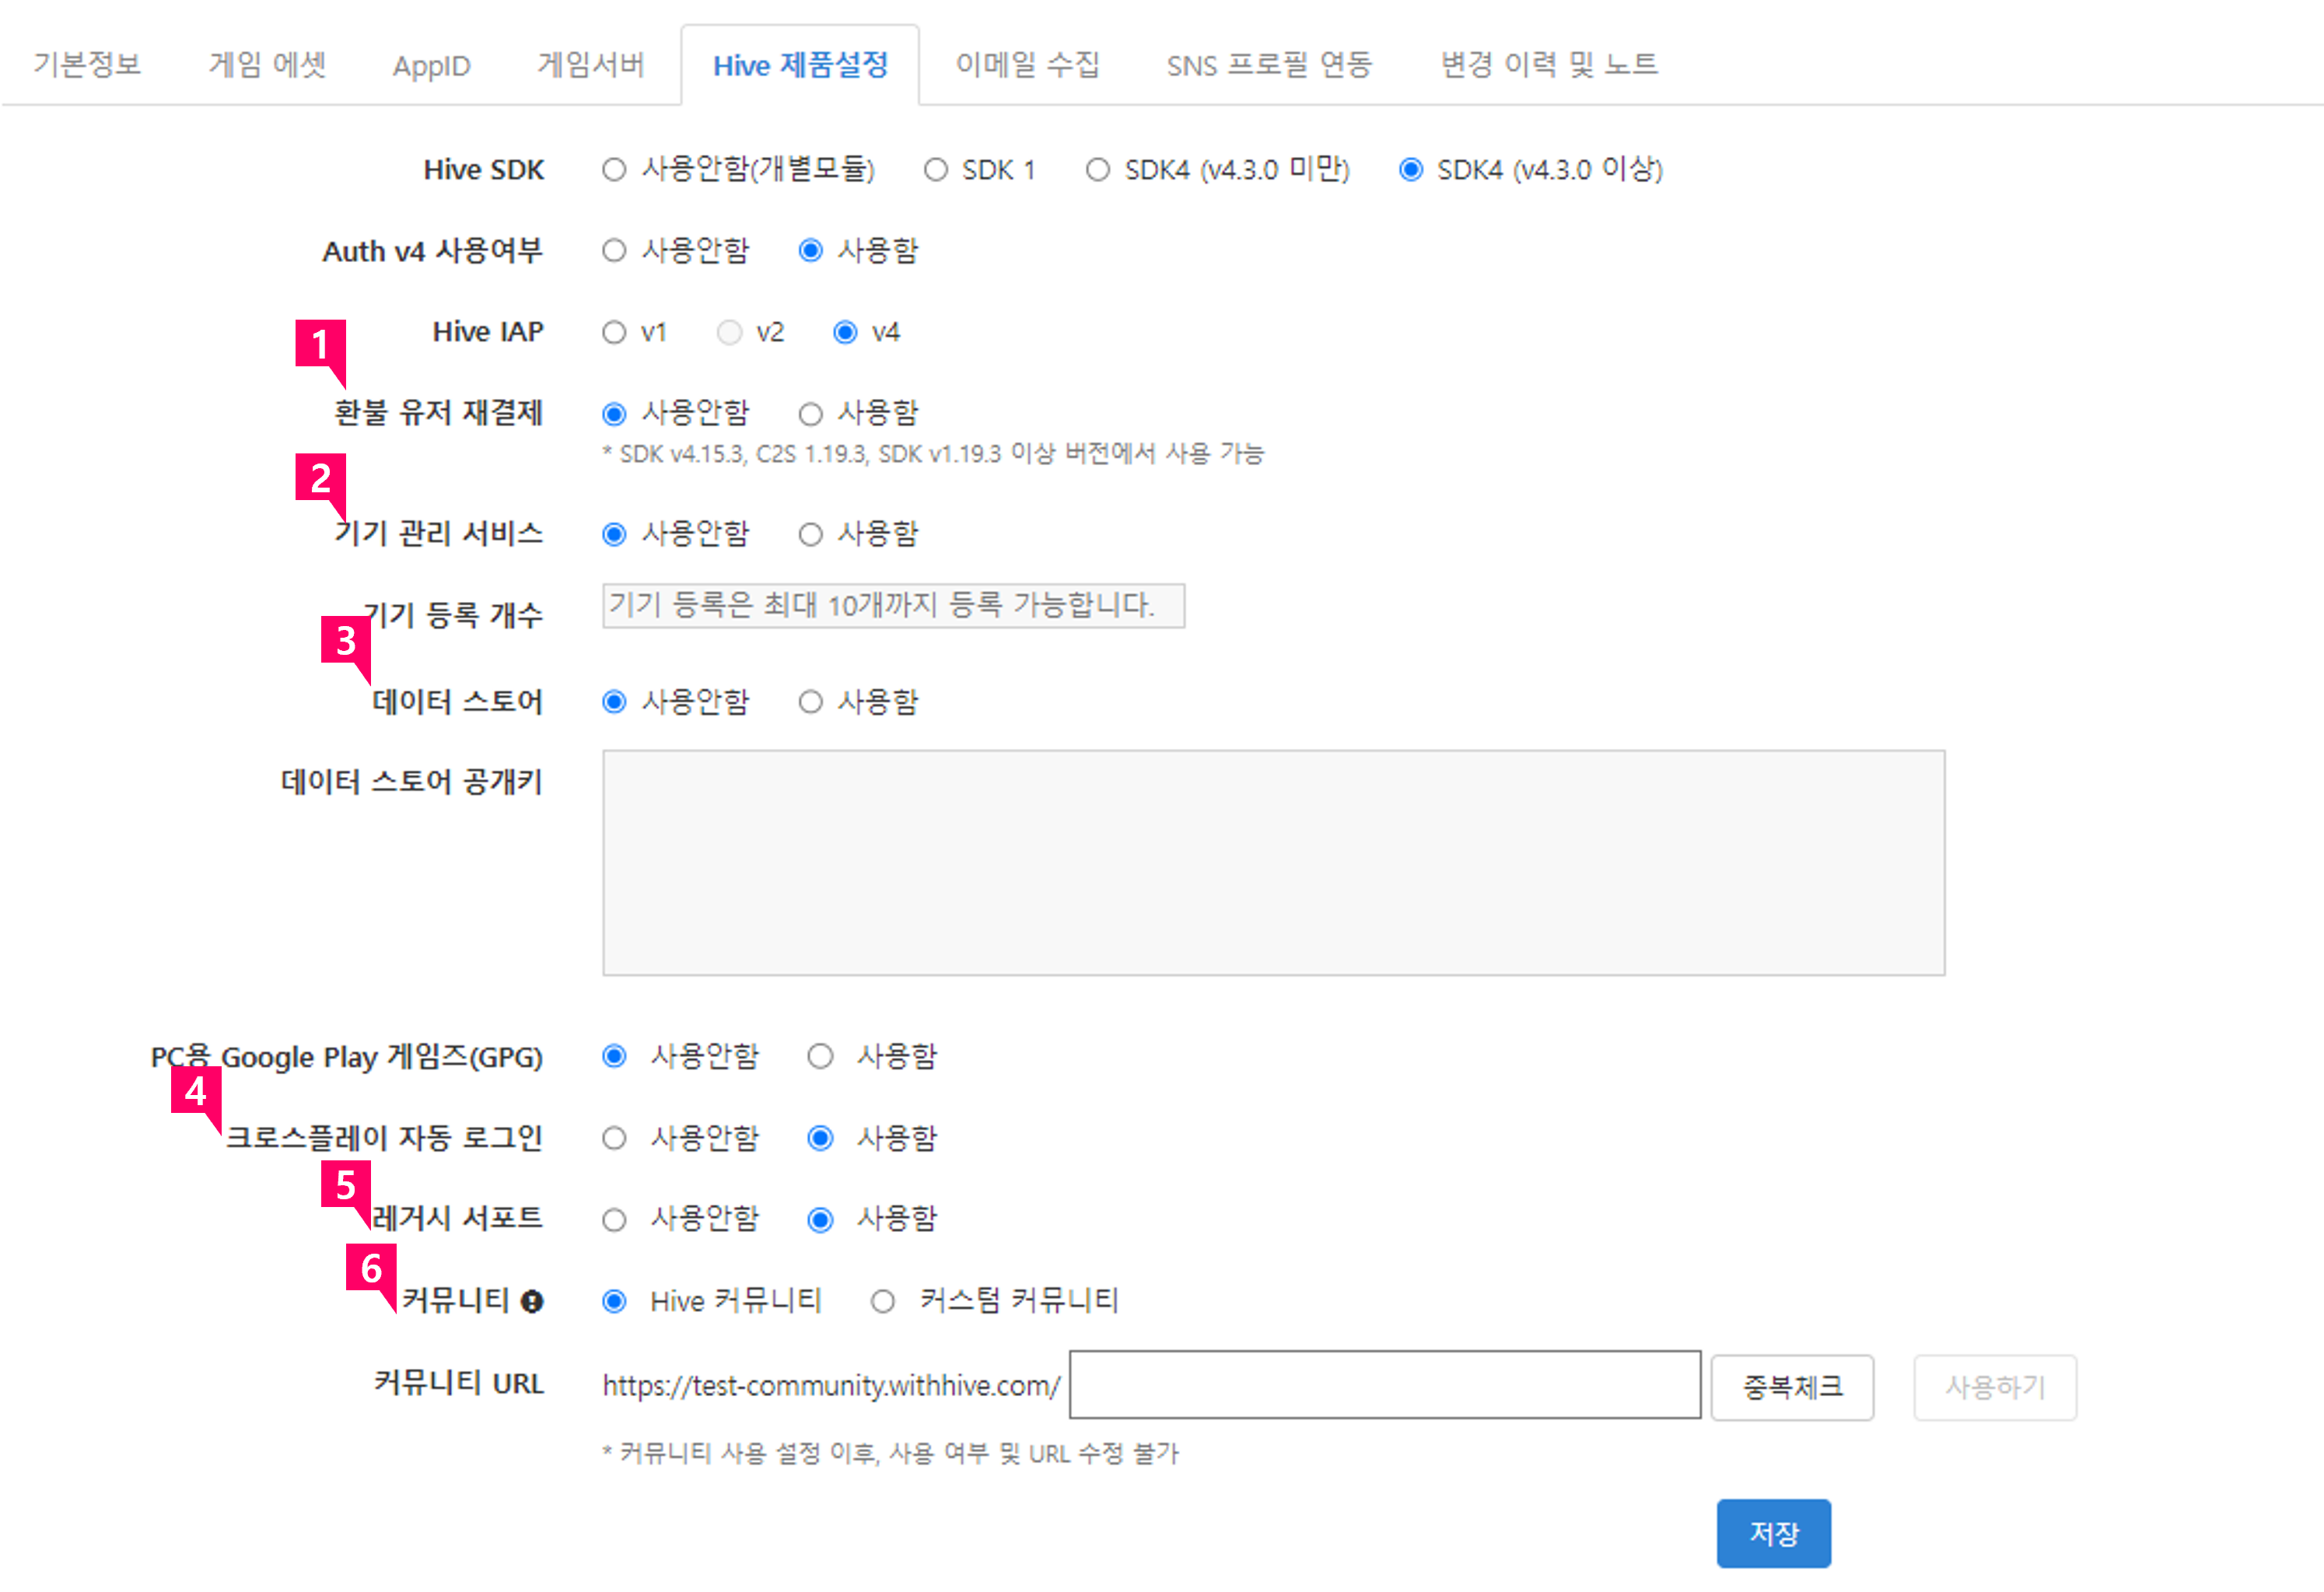Go to the 게임서버 tab

coord(591,65)
